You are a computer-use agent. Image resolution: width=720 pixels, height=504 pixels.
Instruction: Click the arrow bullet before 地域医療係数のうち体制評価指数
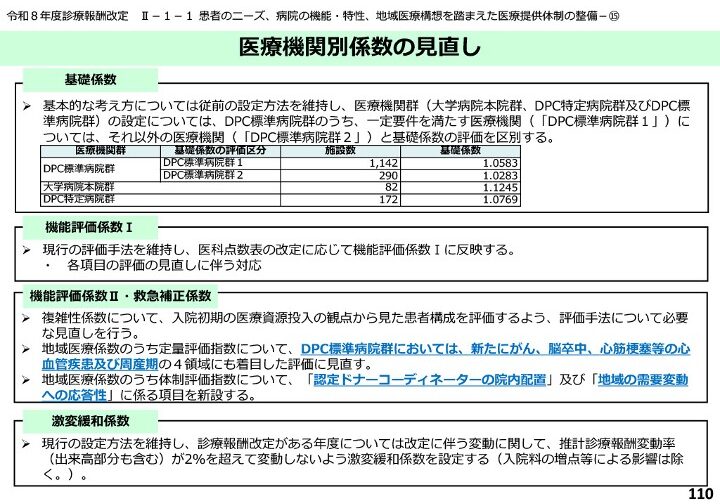(29, 381)
